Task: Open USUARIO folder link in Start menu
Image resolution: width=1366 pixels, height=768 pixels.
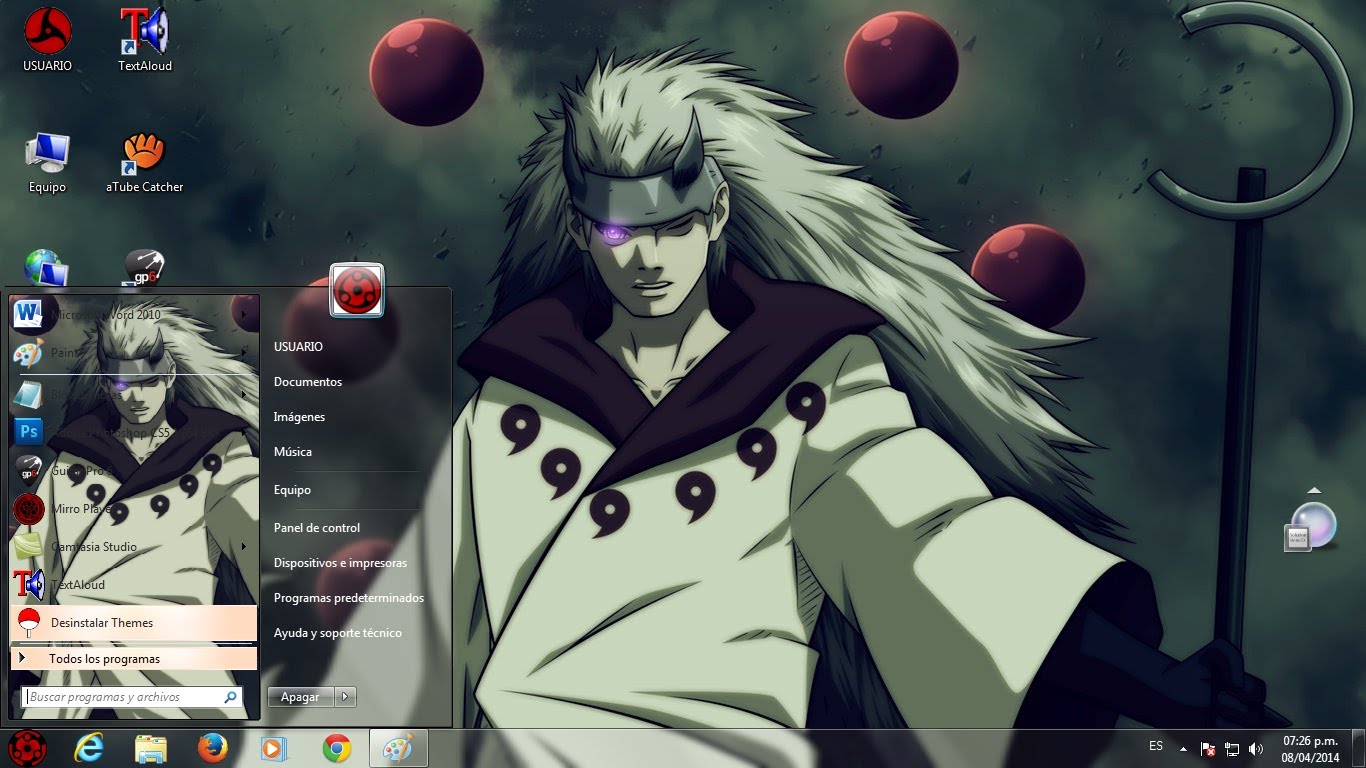Action: (298, 347)
